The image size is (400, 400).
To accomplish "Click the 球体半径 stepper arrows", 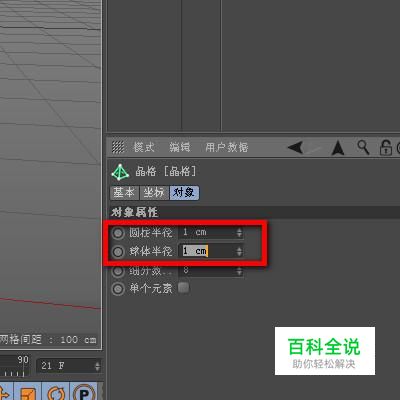I will click(239, 251).
